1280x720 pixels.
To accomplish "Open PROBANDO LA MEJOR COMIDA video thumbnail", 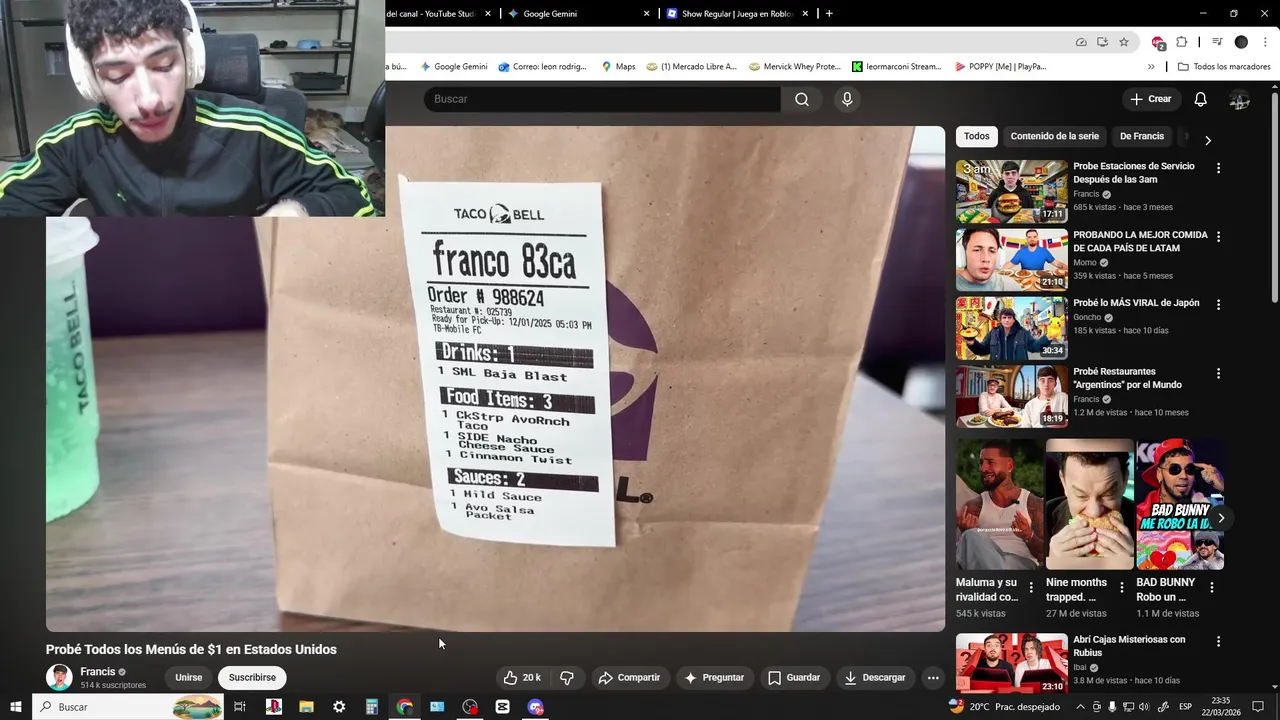I will pyautogui.click(x=1011, y=260).
